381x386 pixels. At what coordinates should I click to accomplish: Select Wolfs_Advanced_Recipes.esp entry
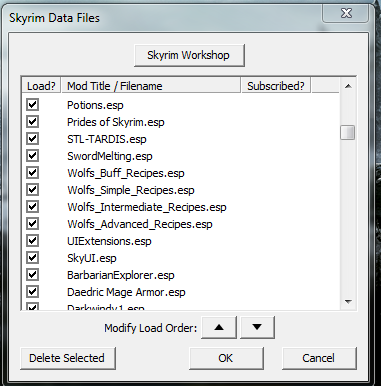coord(140,224)
